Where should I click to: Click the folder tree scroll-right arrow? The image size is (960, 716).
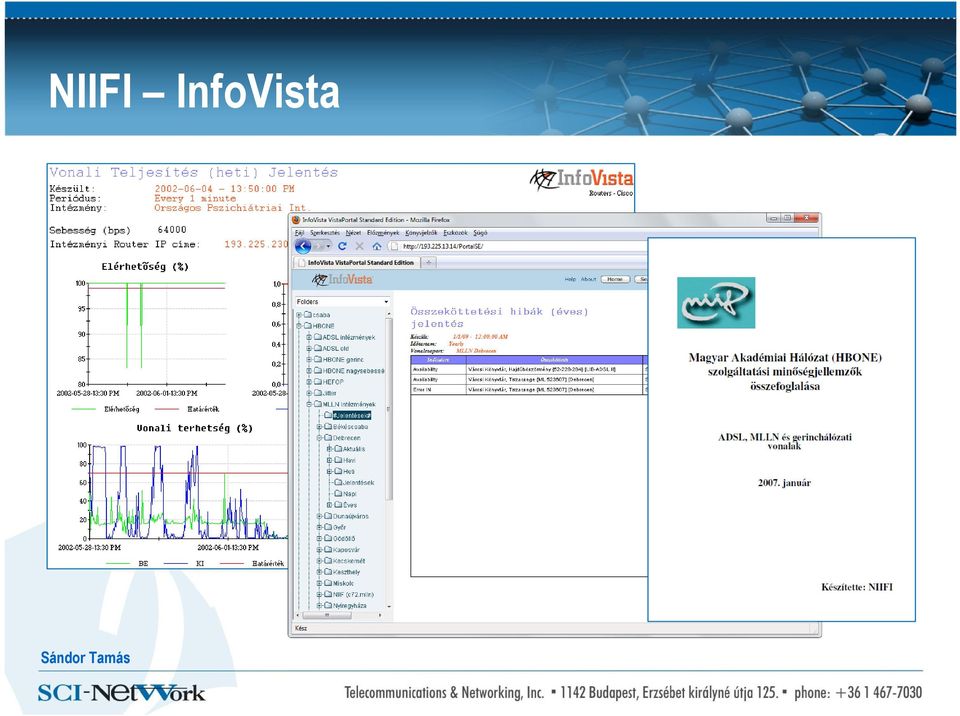(x=381, y=615)
